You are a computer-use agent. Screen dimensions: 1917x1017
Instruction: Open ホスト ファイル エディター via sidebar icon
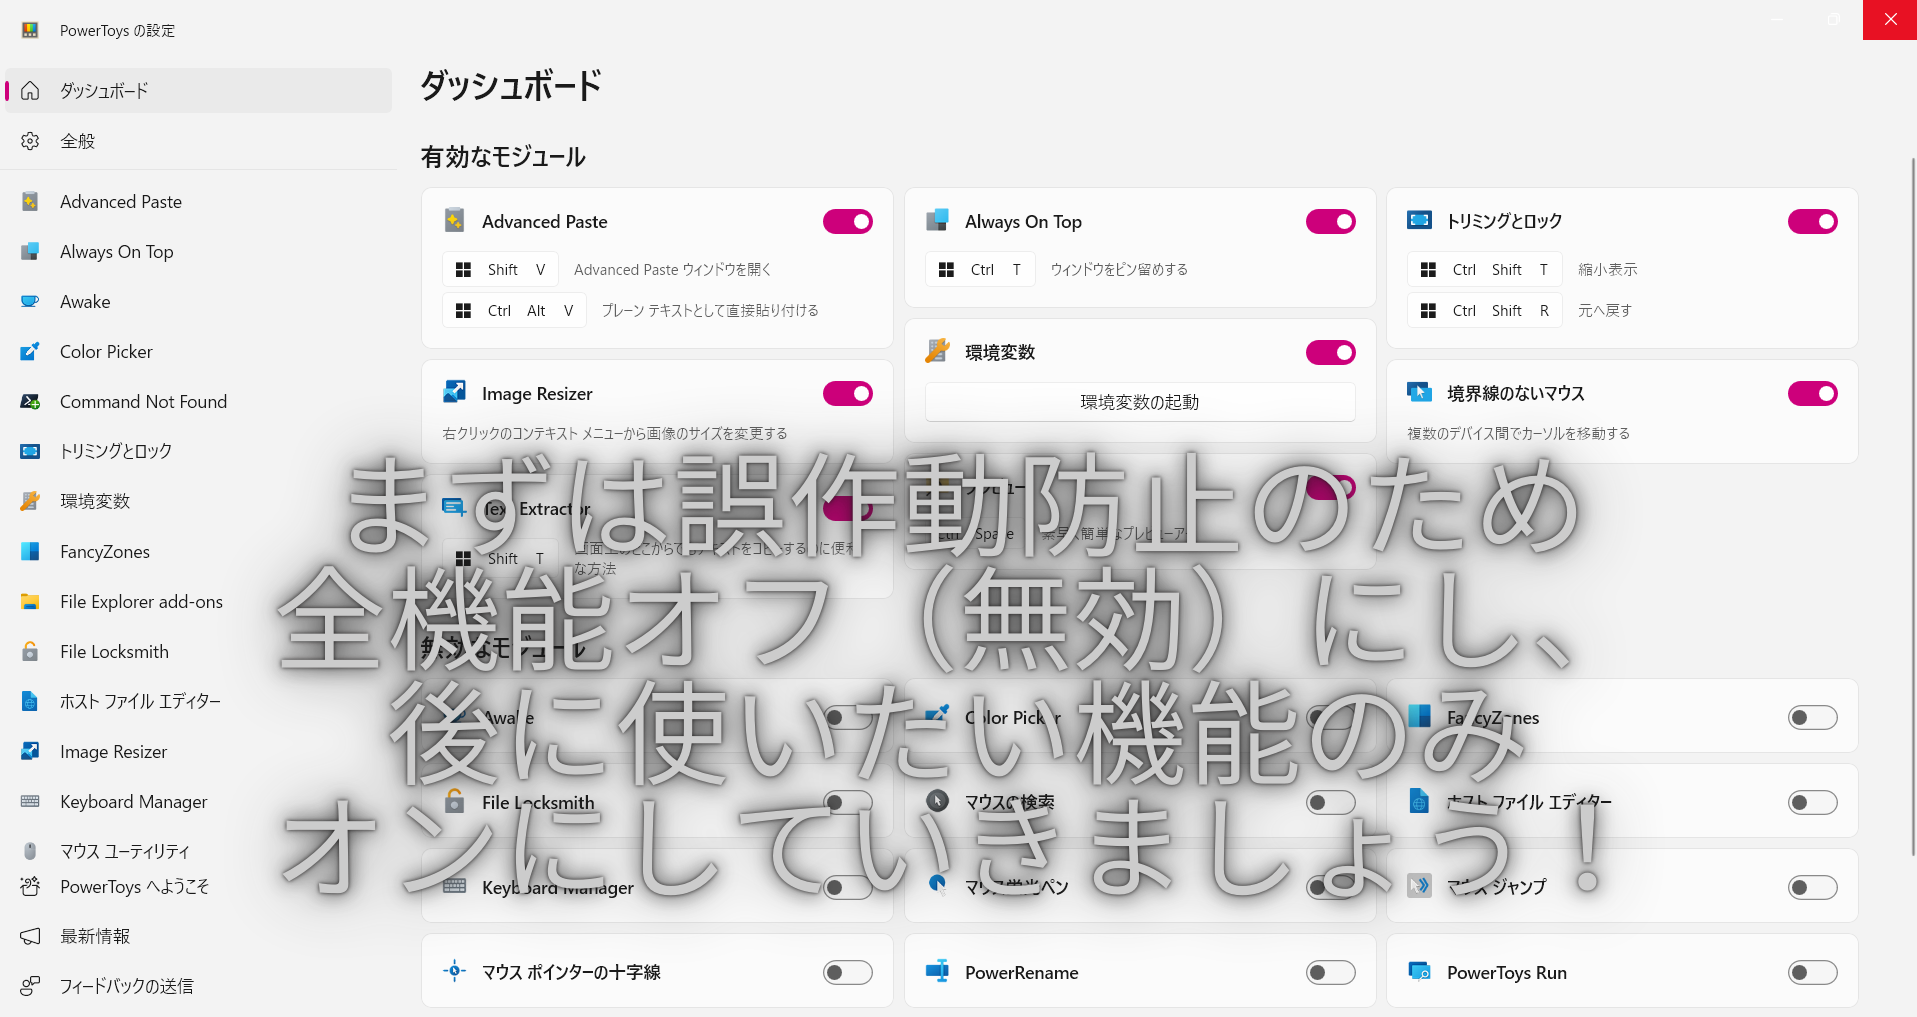point(30,702)
